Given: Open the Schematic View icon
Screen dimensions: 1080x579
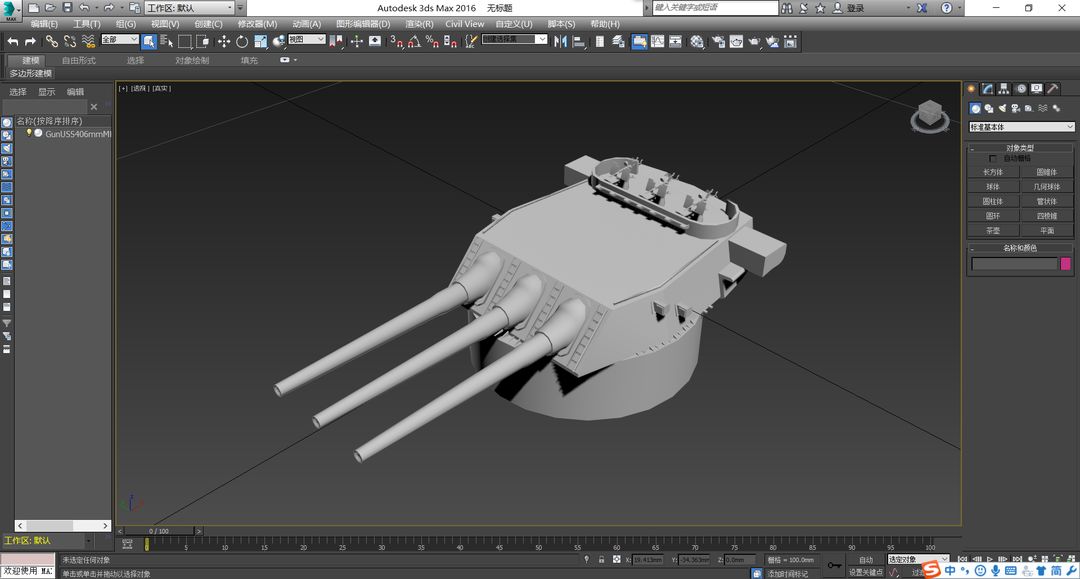Looking at the screenshot, I should pos(676,41).
